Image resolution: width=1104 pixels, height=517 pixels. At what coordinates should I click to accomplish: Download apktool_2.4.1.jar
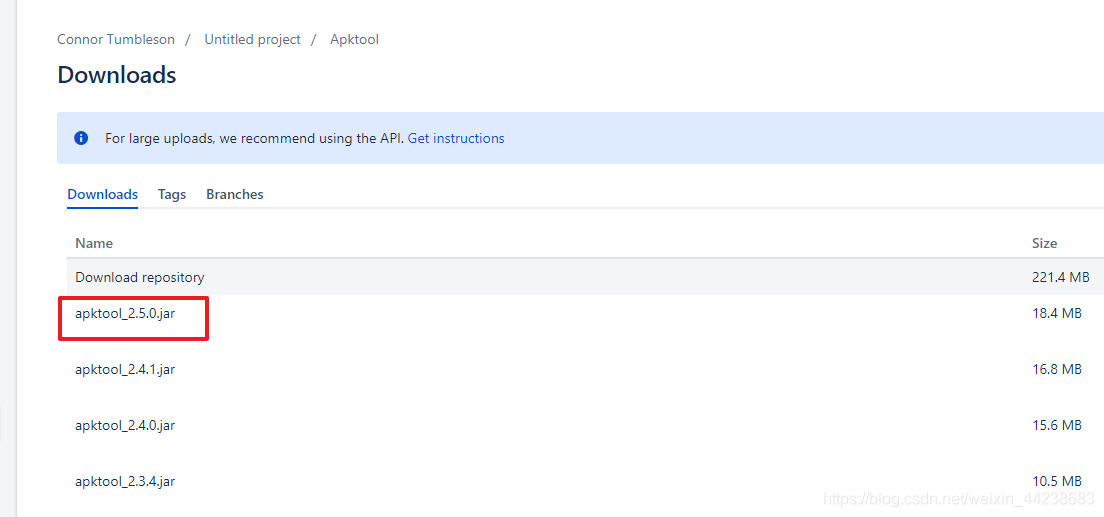click(x=125, y=369)
